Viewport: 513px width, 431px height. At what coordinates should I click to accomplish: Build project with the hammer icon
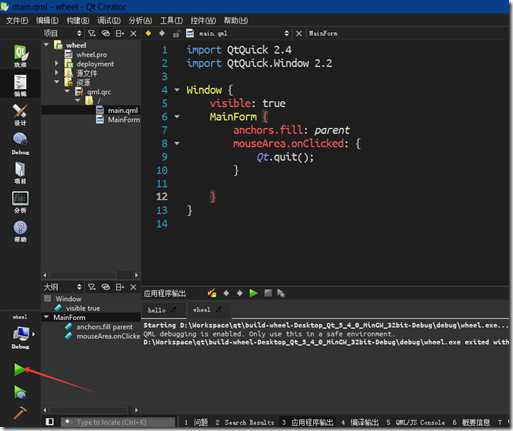pyautogui.click(x=20, y=413)
